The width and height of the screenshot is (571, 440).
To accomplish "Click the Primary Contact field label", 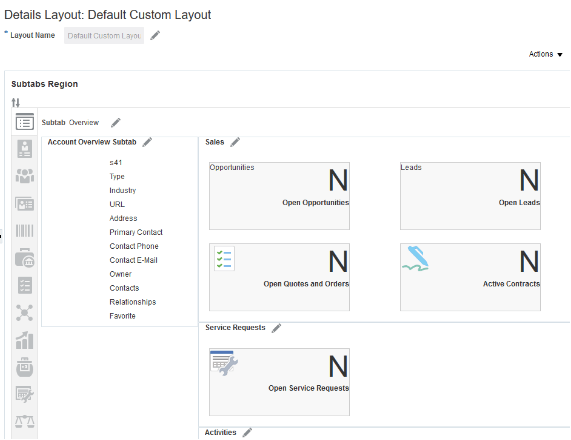I will [x=136, y=232].
